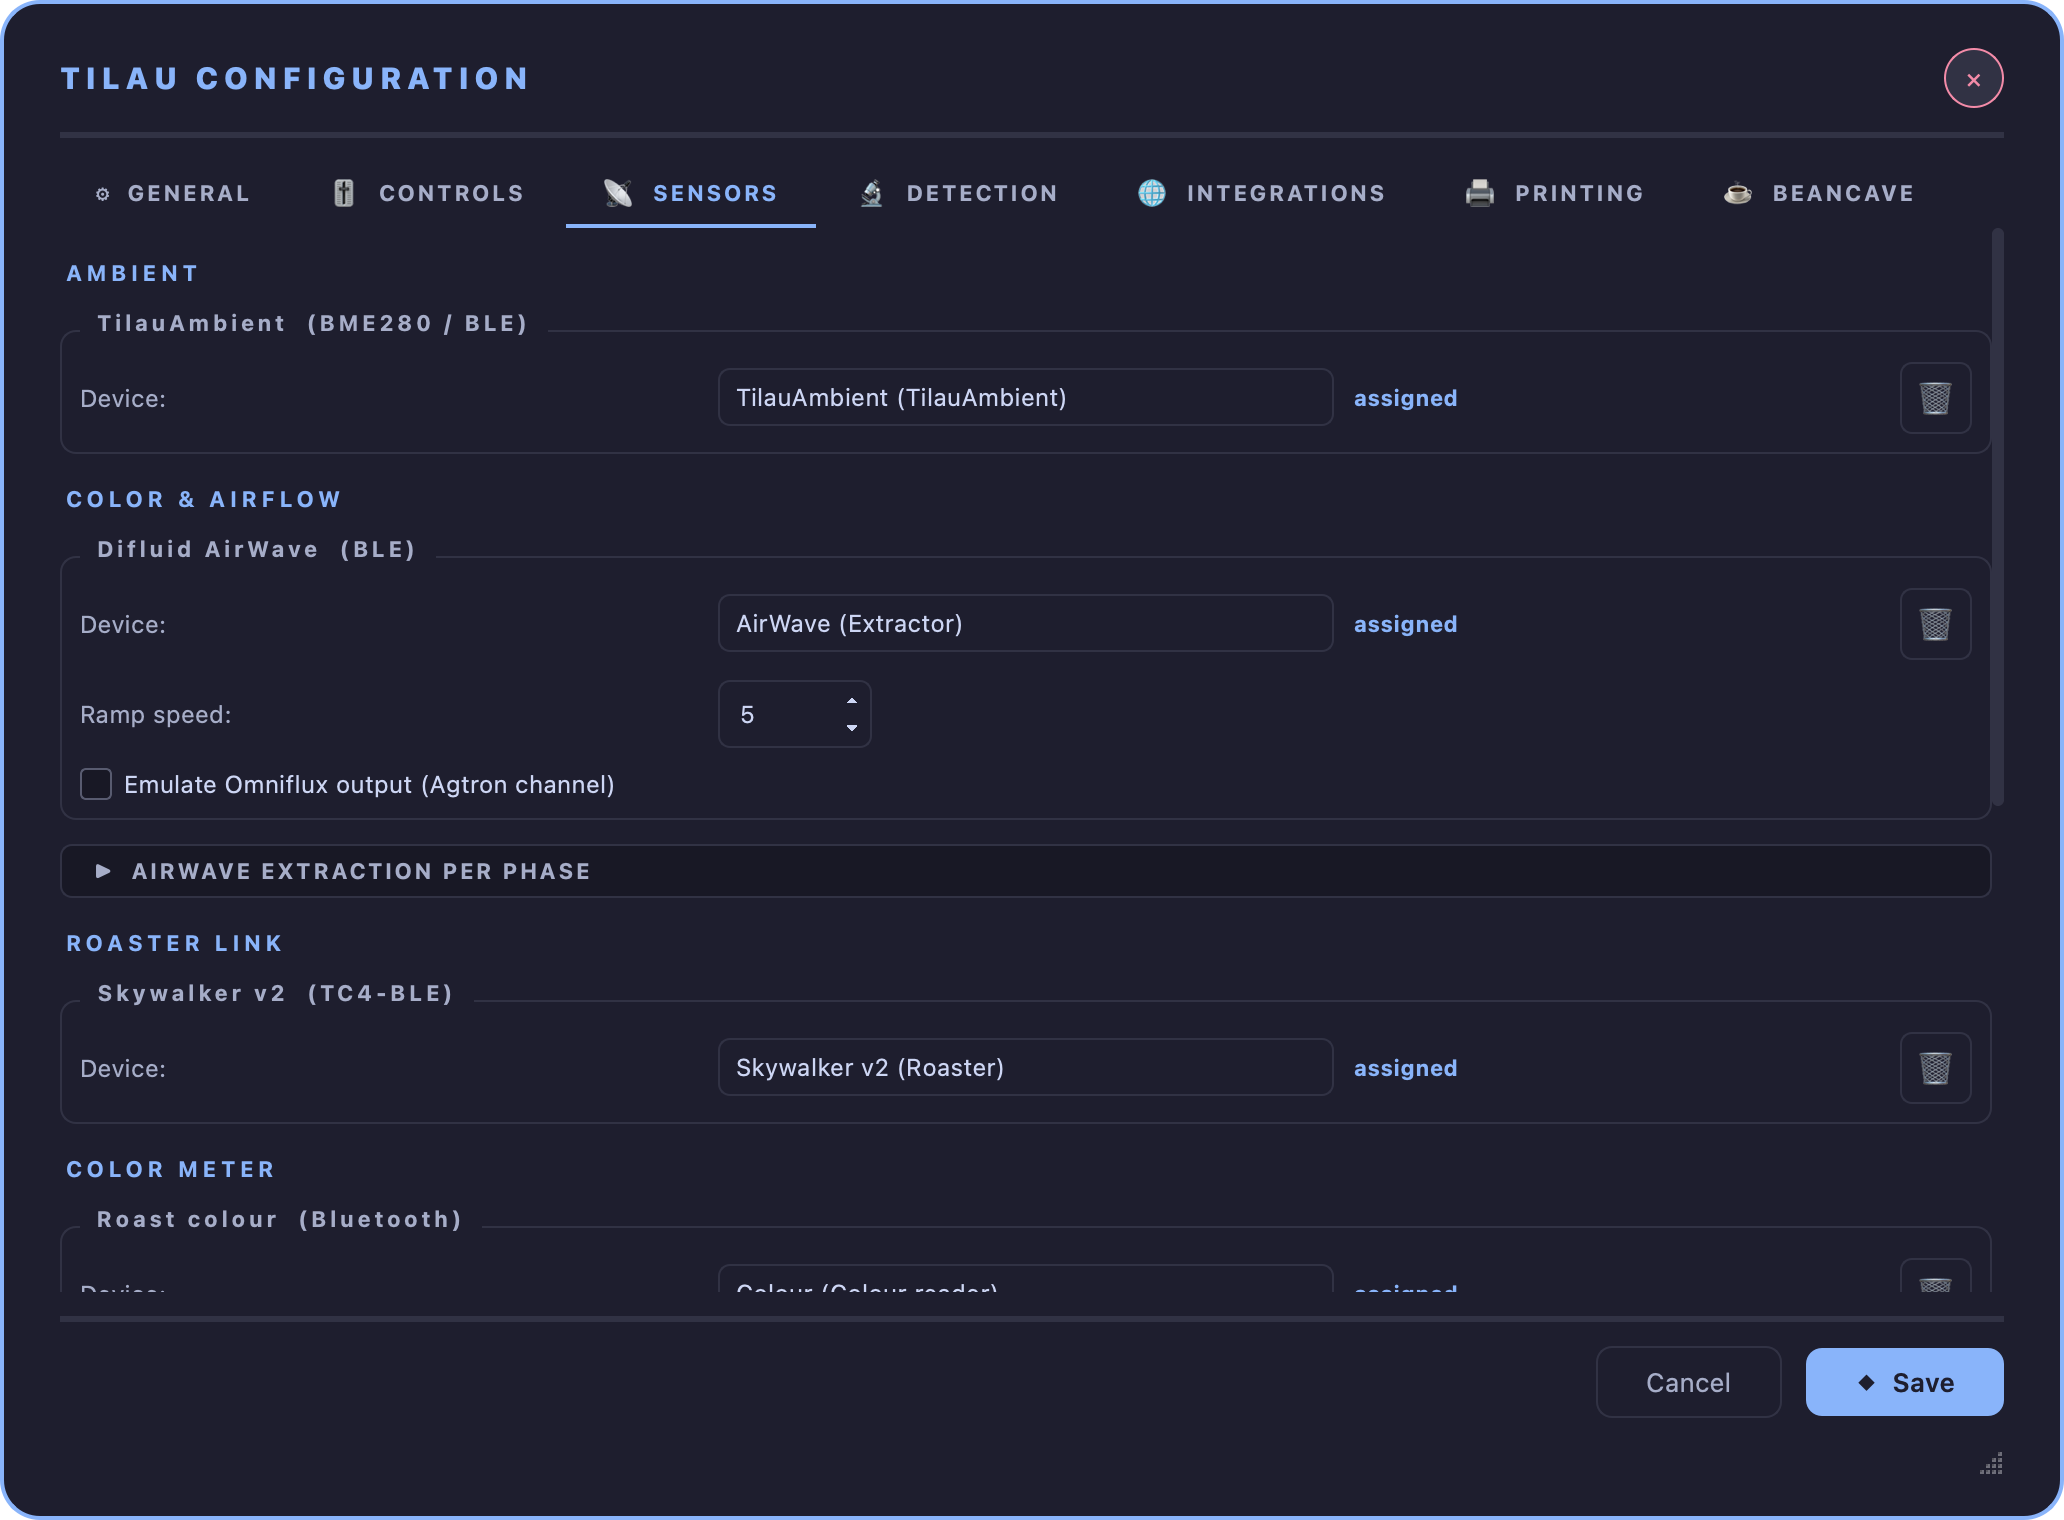
Task: Click the gear icon beside General
Action: (x=102, y=194)
